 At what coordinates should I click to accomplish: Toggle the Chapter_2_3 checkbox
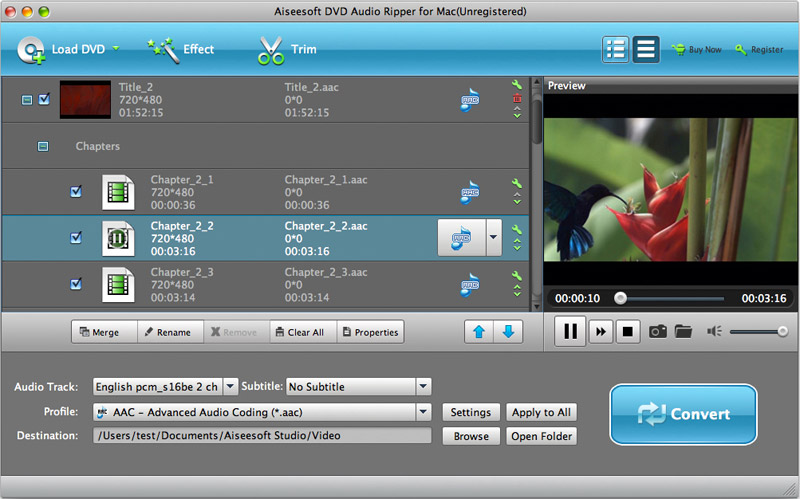[x=76, y=284]
